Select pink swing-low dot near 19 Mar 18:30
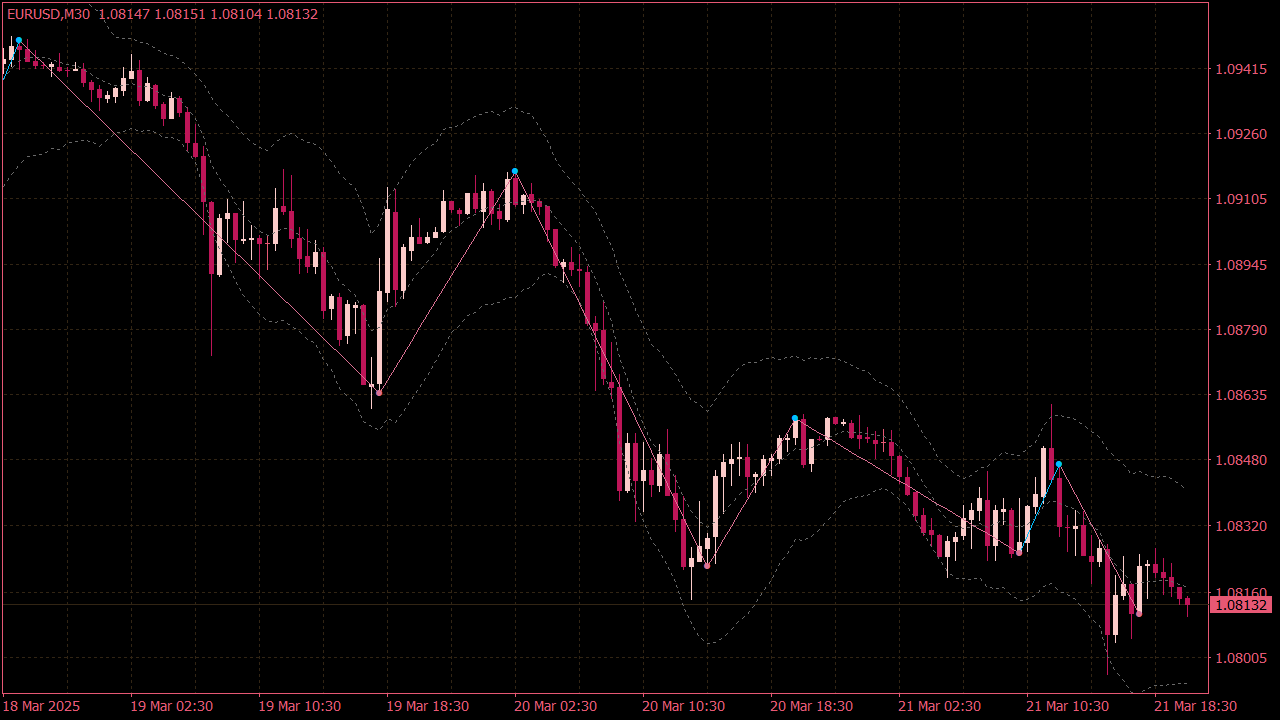 click(379, 392)
